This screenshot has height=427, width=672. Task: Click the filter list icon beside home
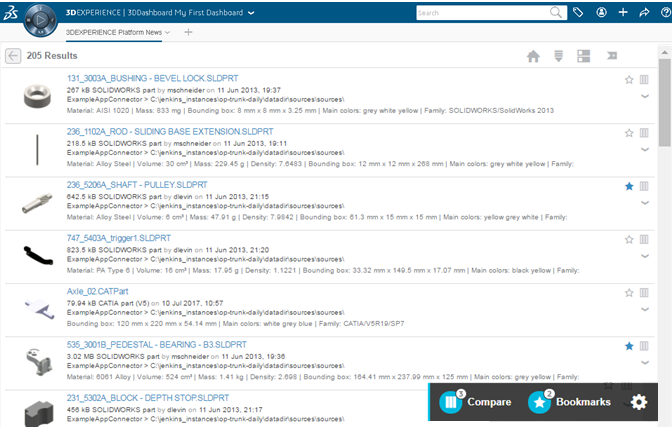coord(558,56)
